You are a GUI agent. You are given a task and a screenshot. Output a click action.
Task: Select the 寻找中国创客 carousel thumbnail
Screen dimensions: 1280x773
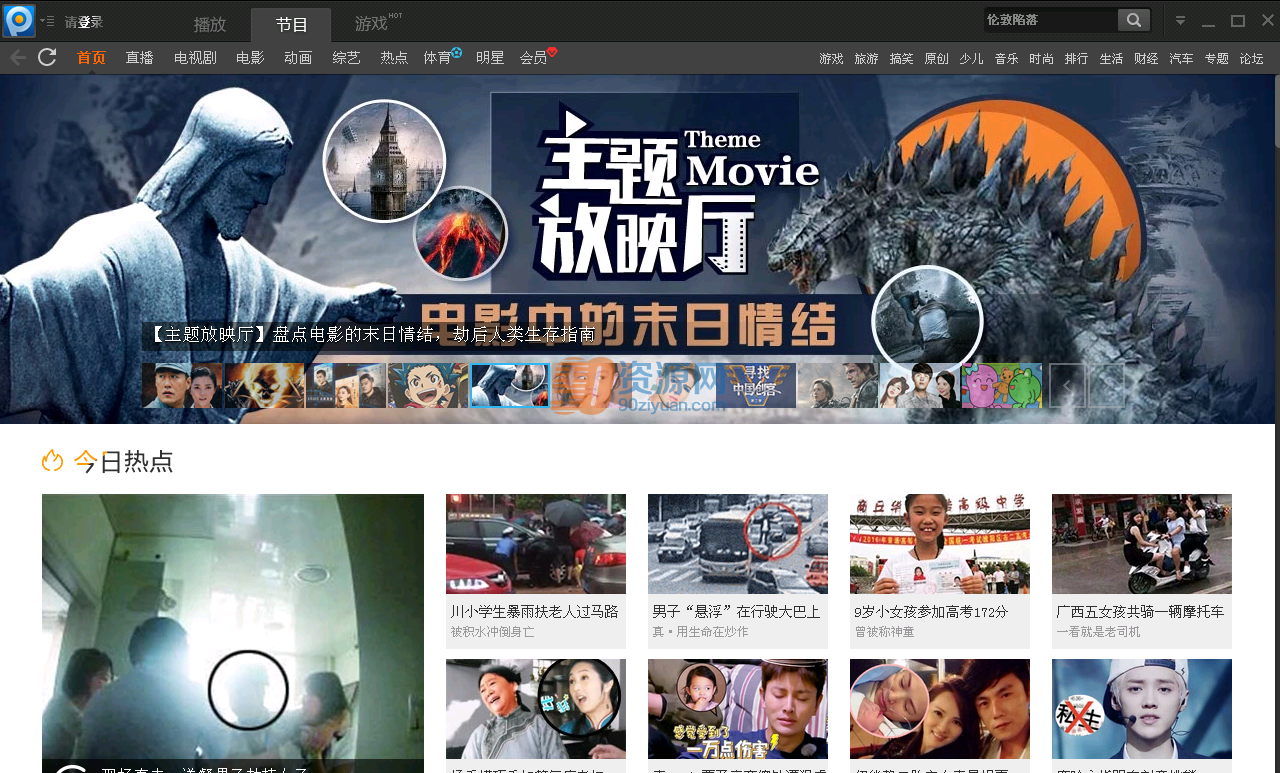tap(756, 385)
